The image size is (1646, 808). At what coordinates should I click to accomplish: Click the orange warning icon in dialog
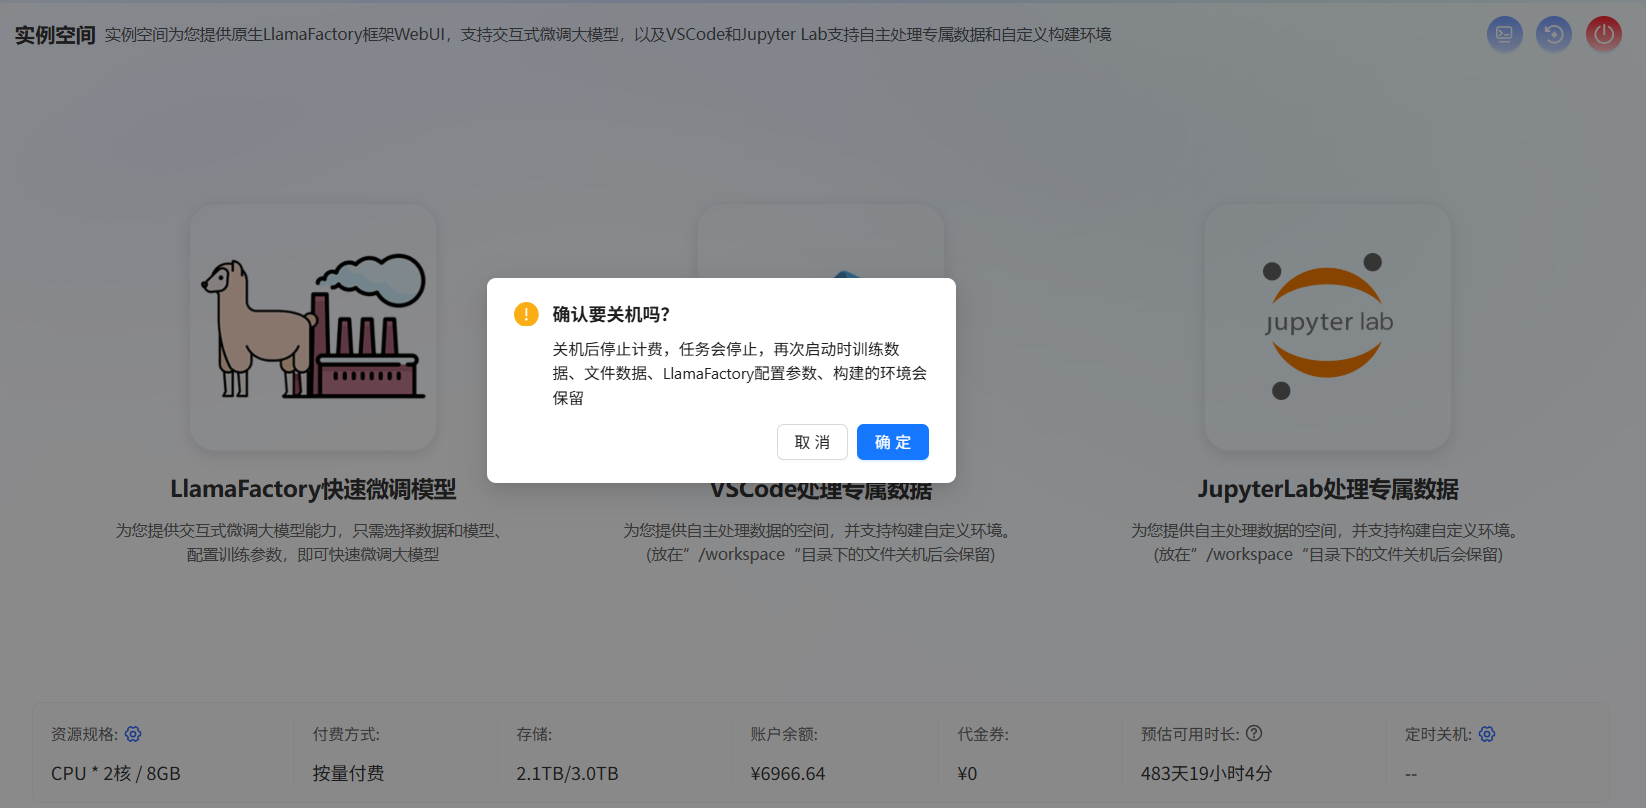526,314
